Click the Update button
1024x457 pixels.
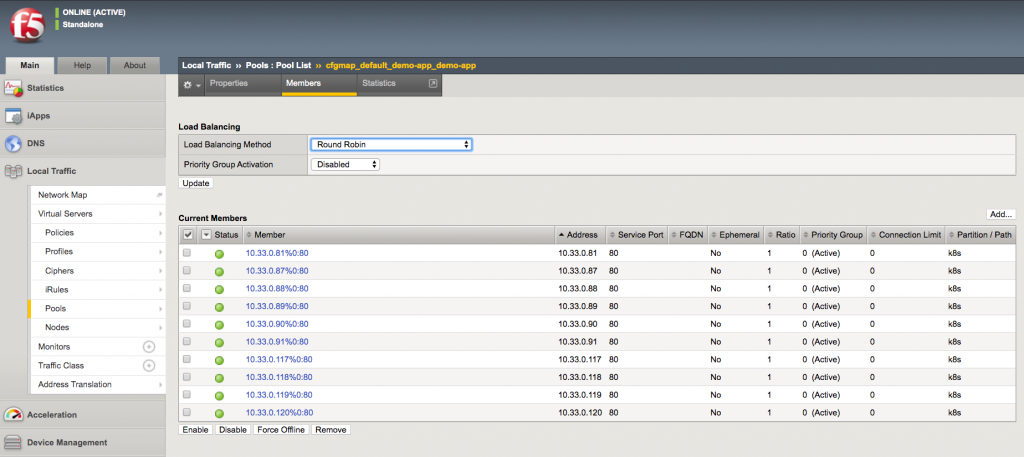pyautogui.click(x=195, y=184)
